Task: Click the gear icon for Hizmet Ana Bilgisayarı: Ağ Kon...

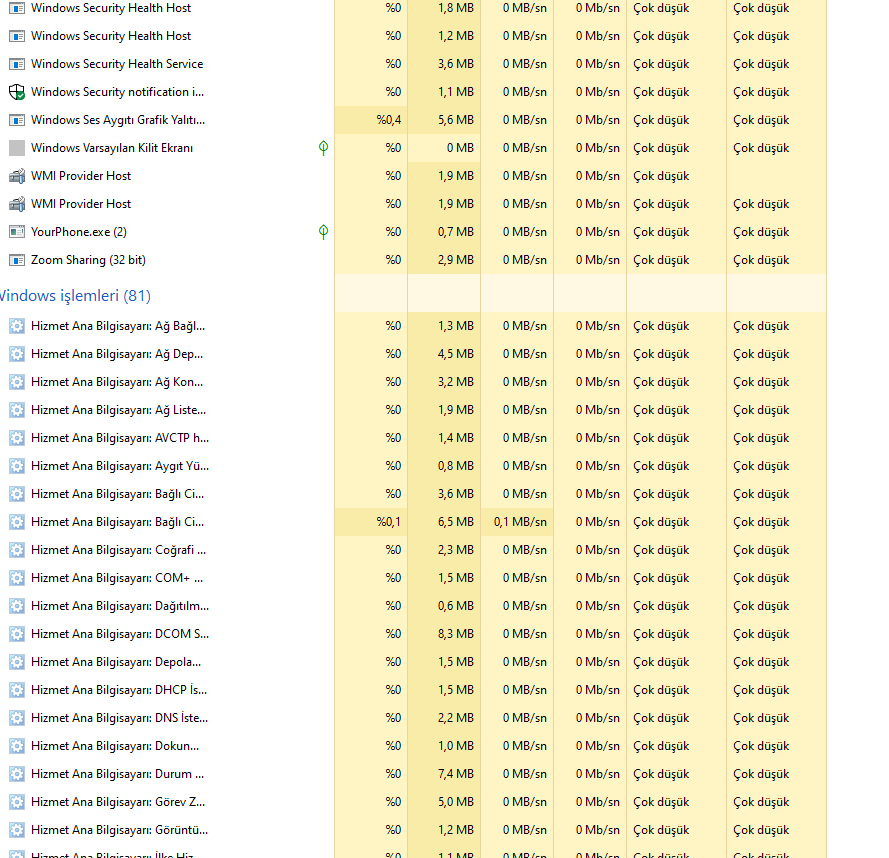Action: [17, 382]
